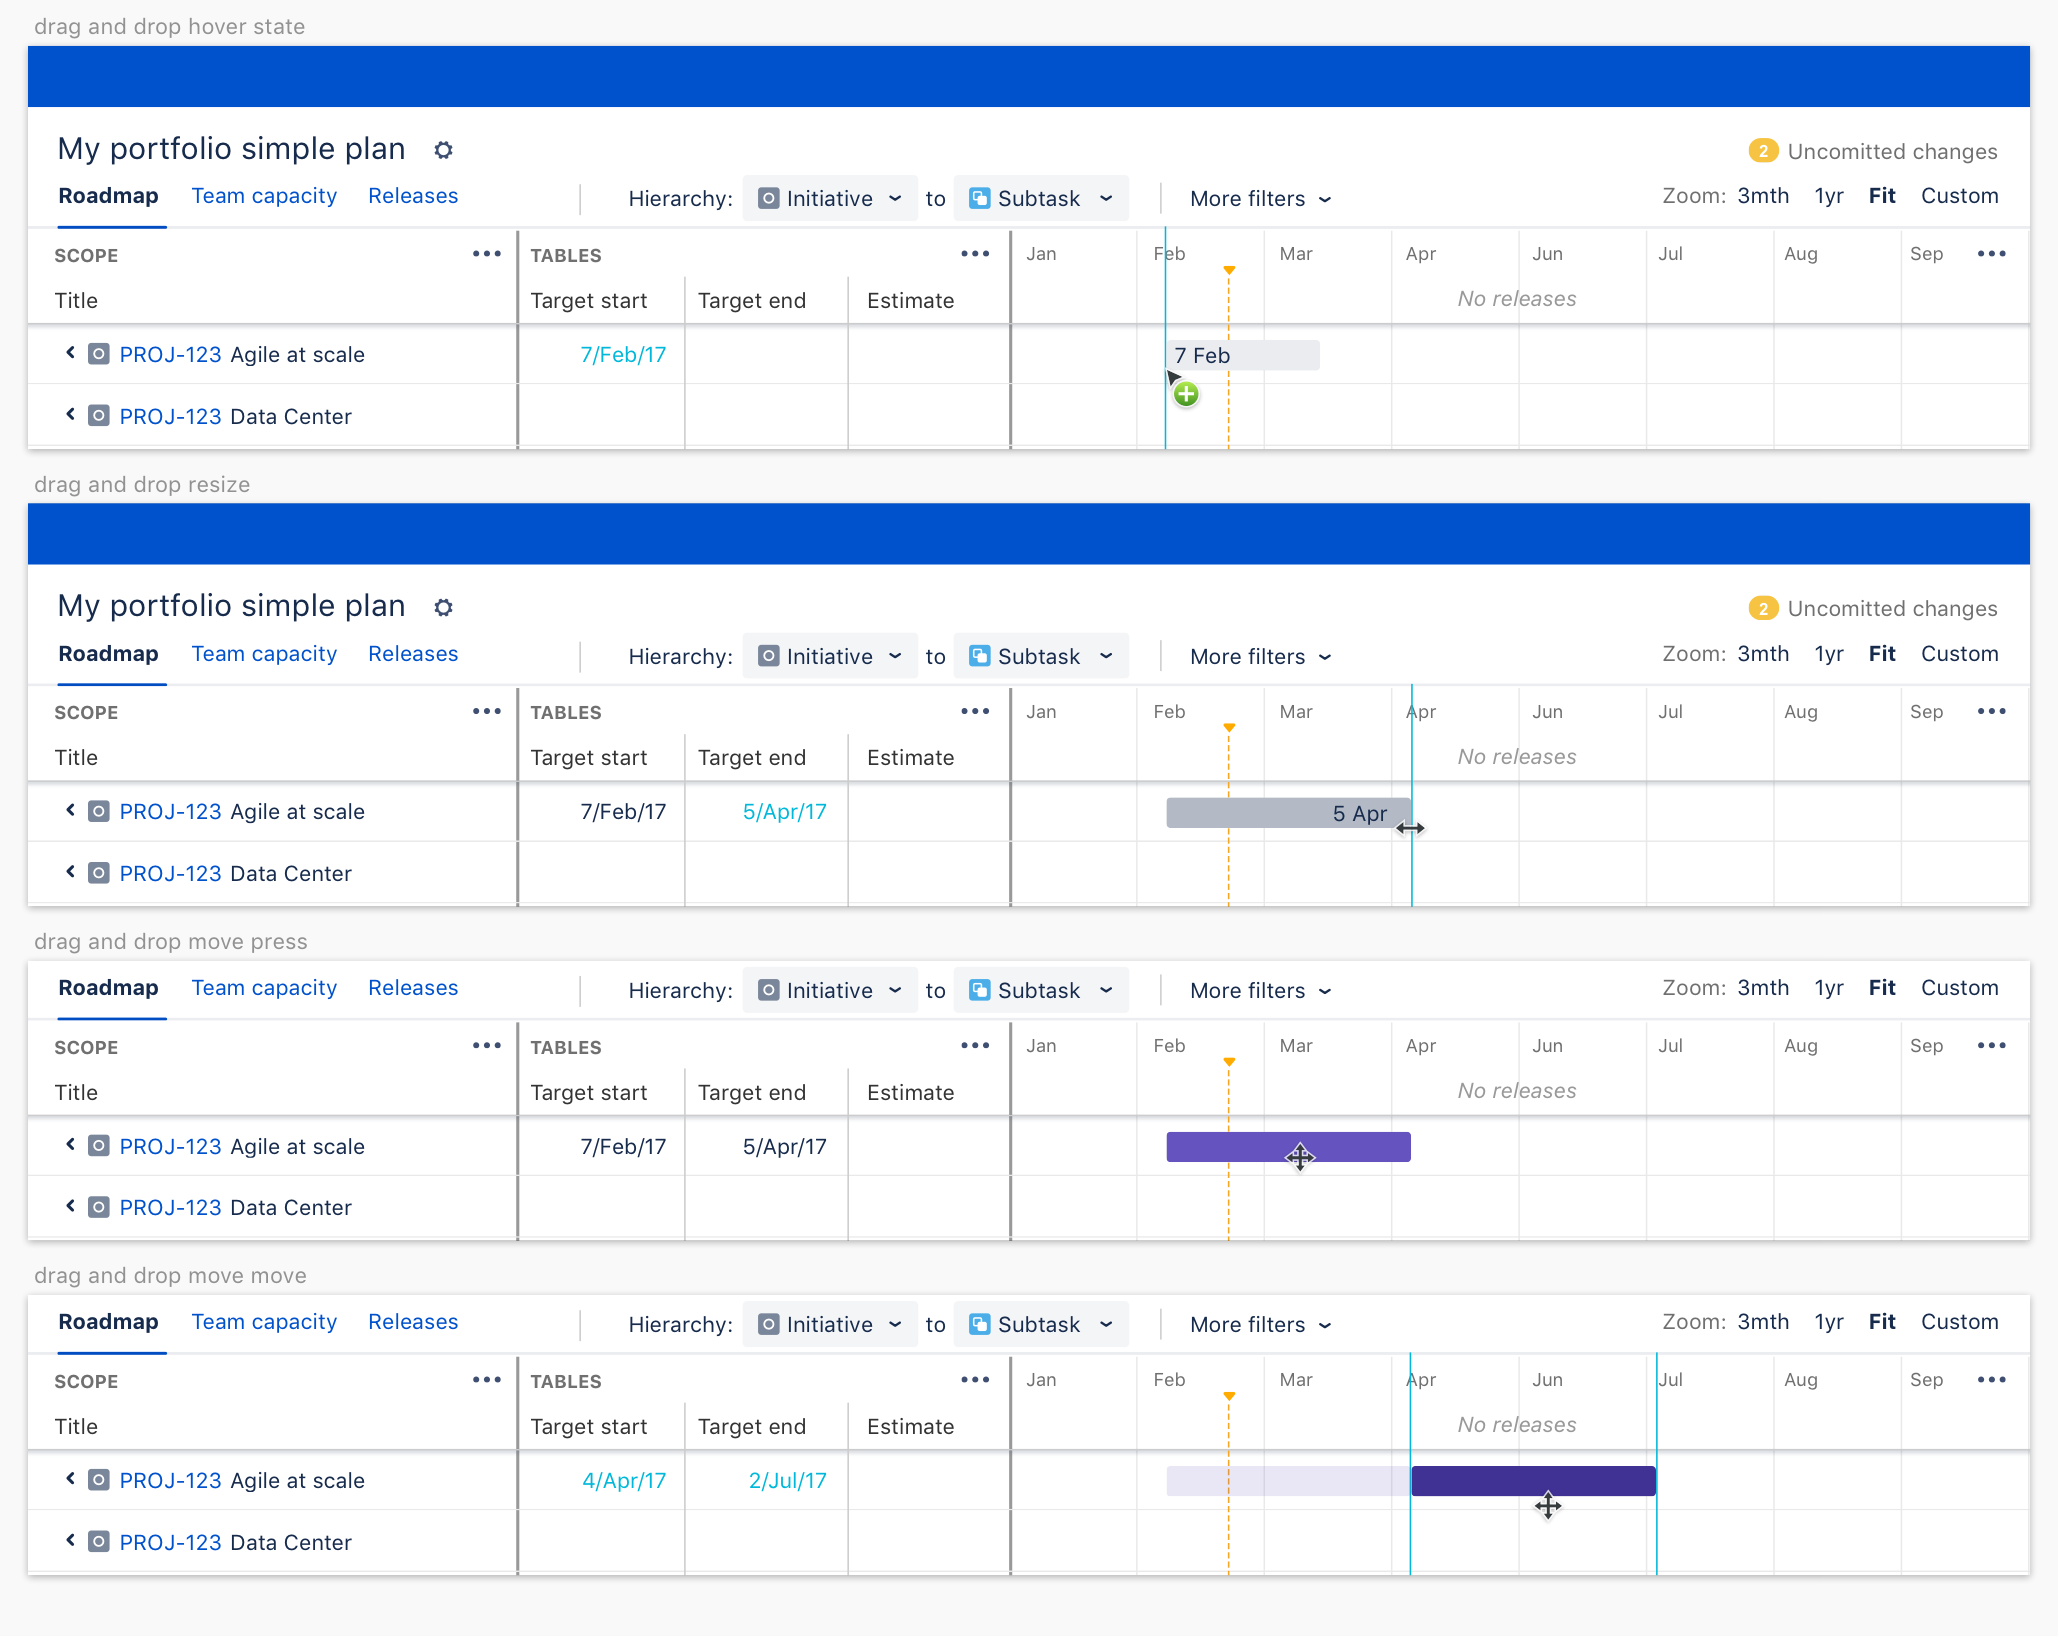Expand More filters in the move move section
The image size is (2058, 1636).
[x=1260, y=1325]
